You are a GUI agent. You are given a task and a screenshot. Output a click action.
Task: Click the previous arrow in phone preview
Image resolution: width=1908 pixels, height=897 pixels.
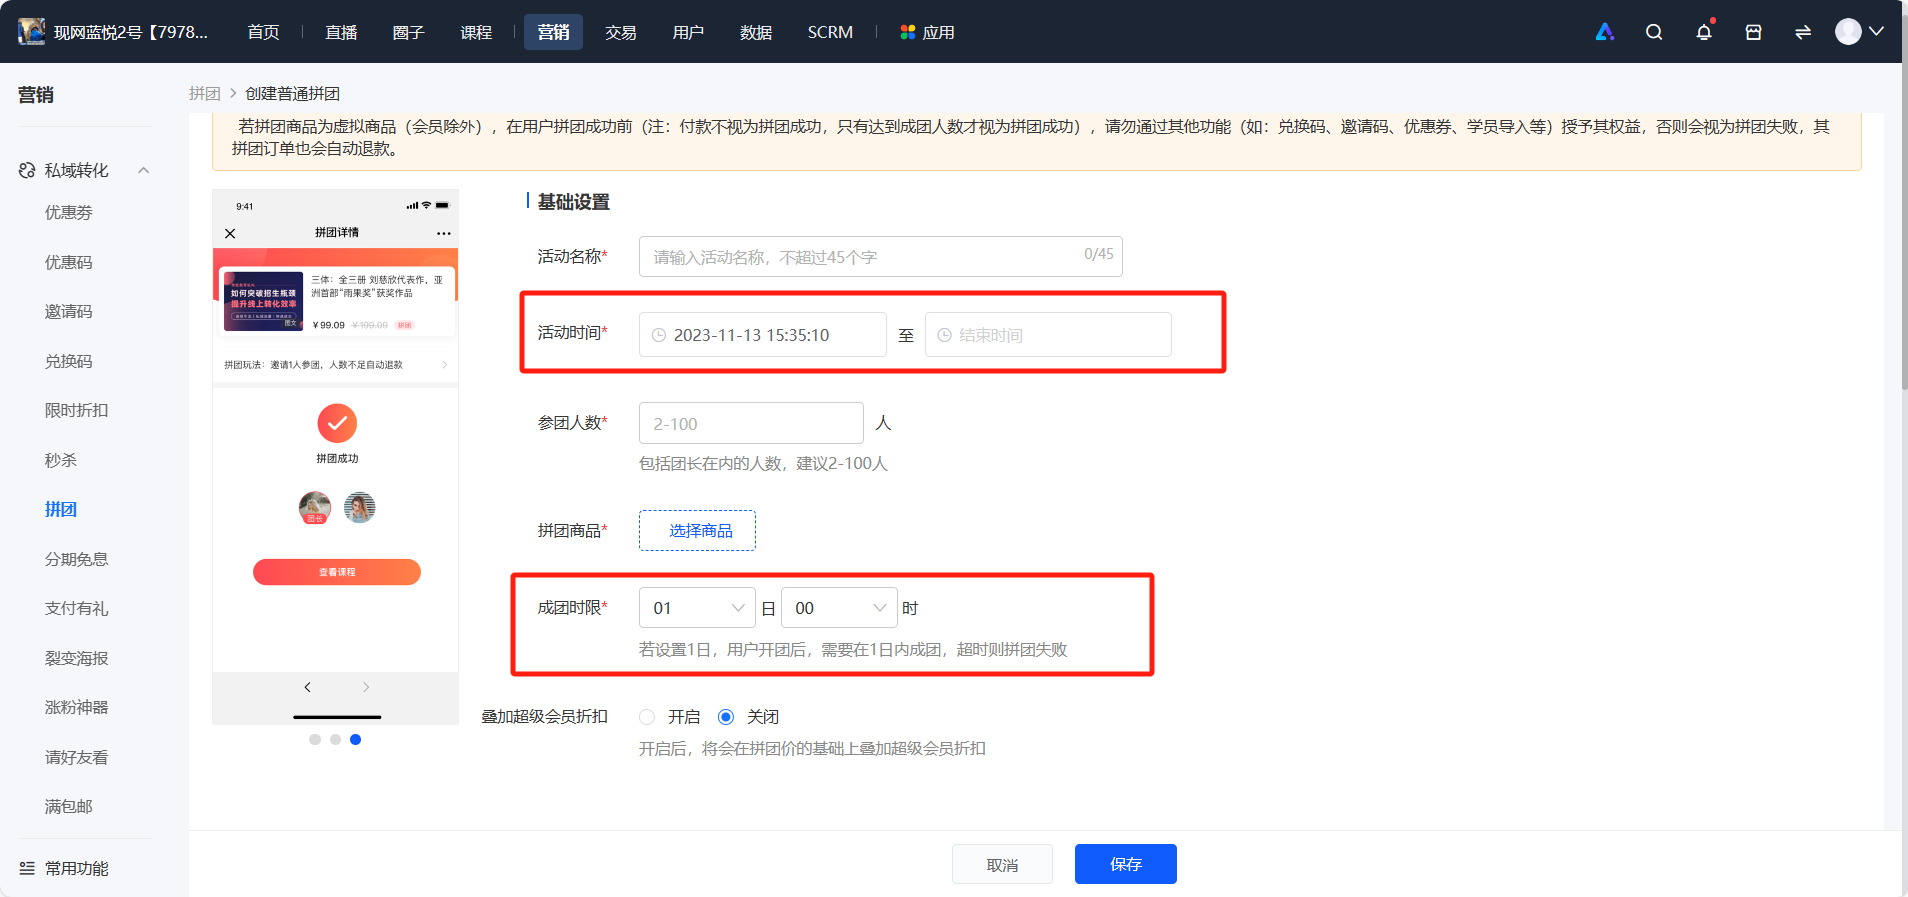click(308, 687)
